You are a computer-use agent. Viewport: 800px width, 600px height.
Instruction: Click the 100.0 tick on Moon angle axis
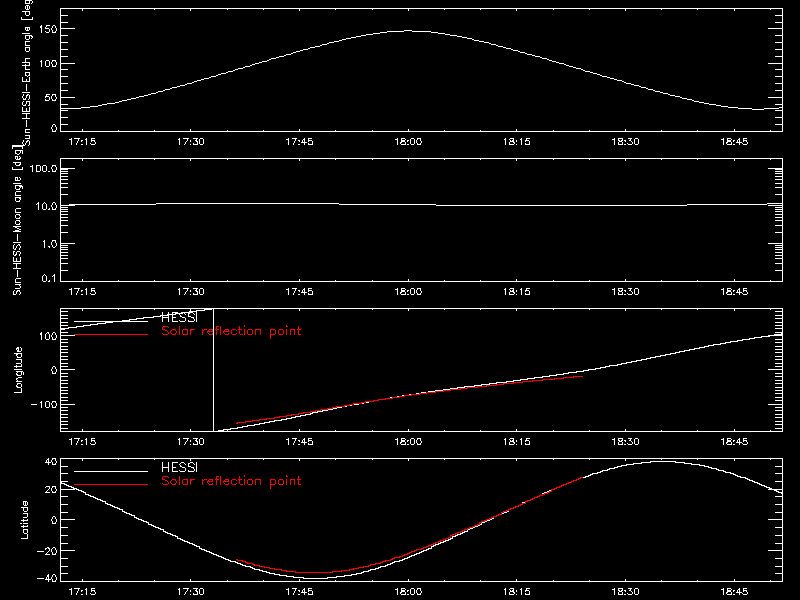[43, 169]
